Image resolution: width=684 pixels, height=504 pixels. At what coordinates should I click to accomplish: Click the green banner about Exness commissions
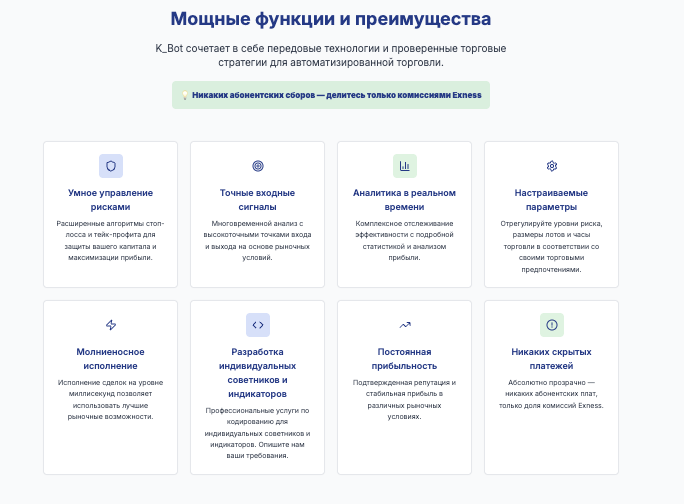pyautogui.click(x=331, y=95)
